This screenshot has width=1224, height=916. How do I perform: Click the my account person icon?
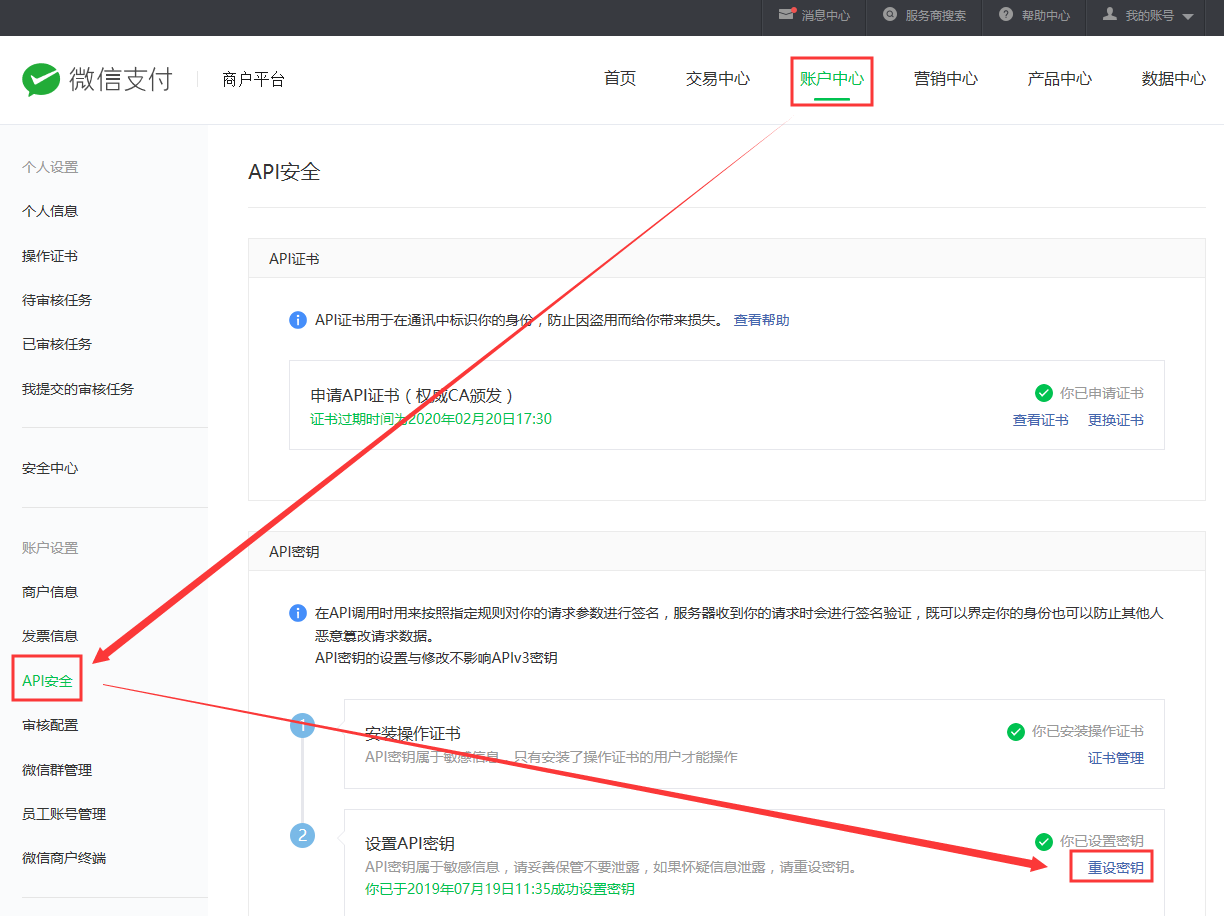pos(1110,15)
